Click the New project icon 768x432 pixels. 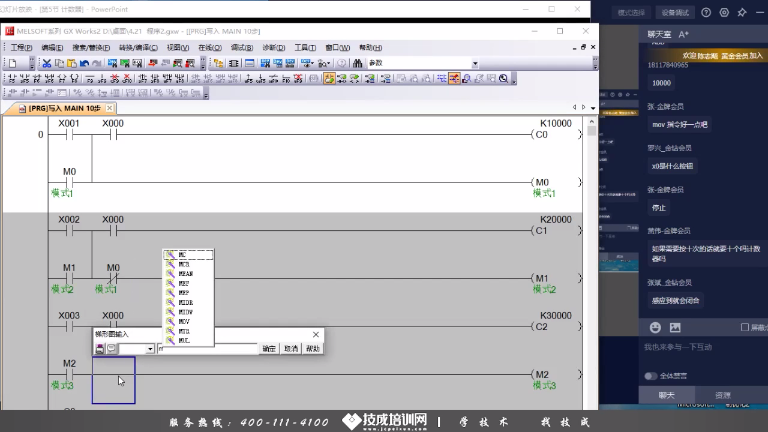pos(13,63)
